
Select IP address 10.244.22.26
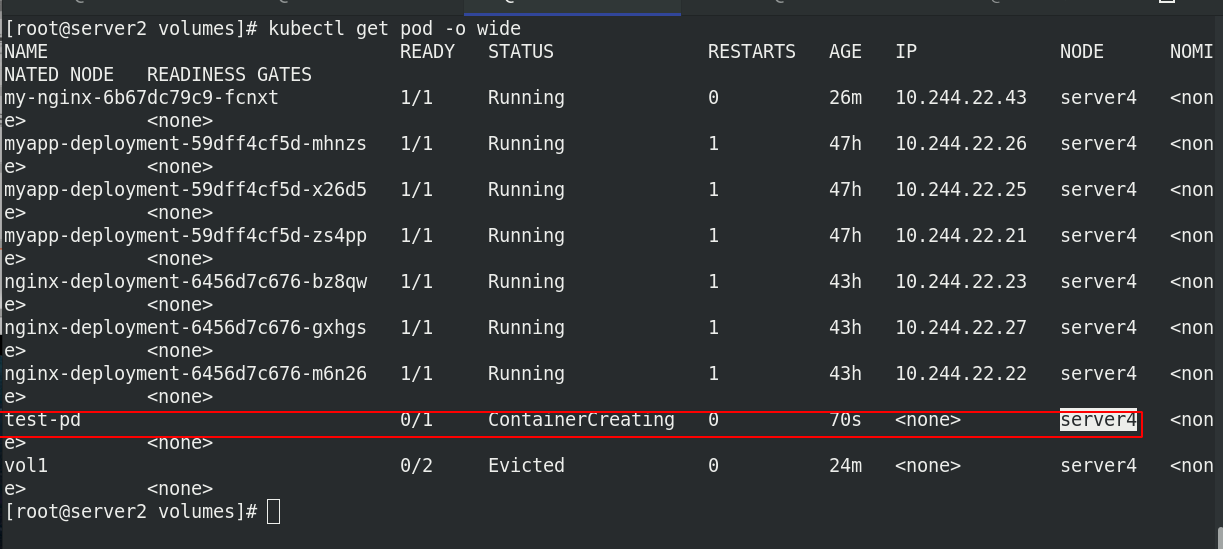961,144
